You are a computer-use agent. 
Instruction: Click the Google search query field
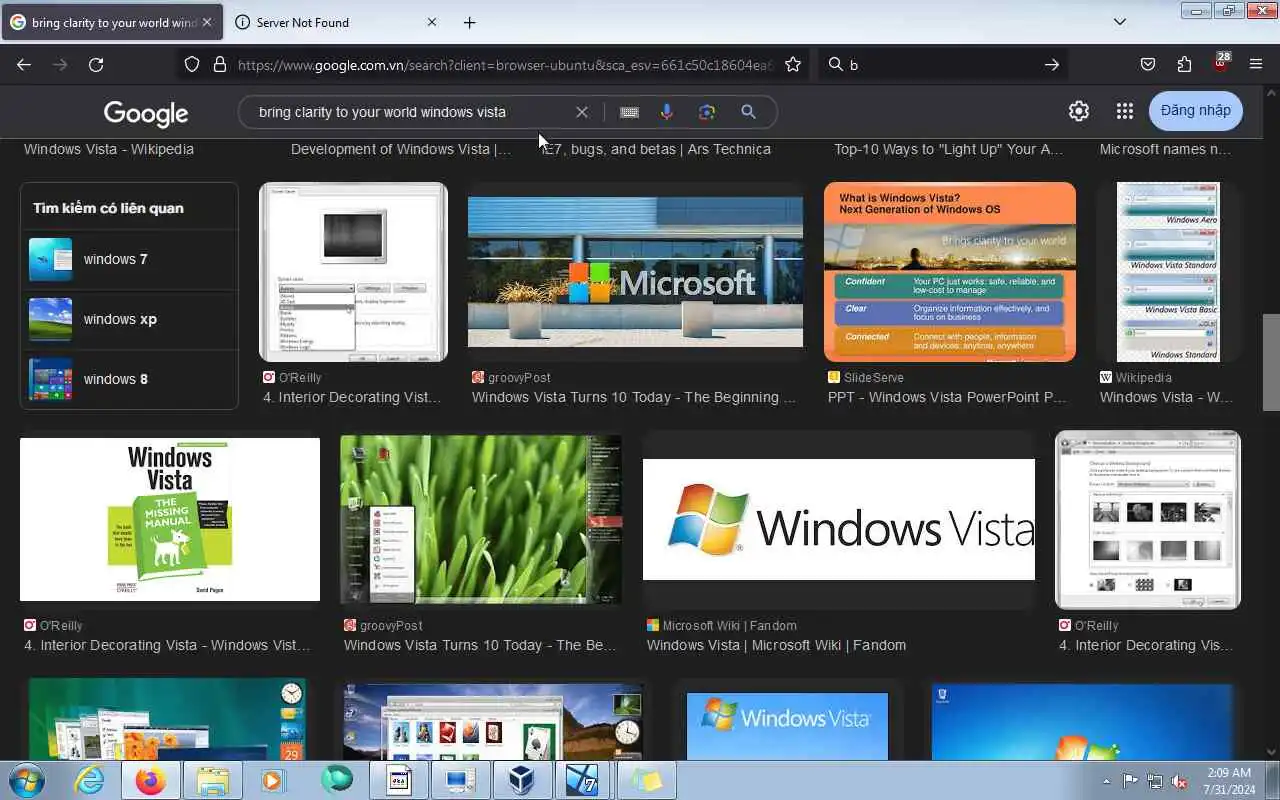(x=410, y=112)
